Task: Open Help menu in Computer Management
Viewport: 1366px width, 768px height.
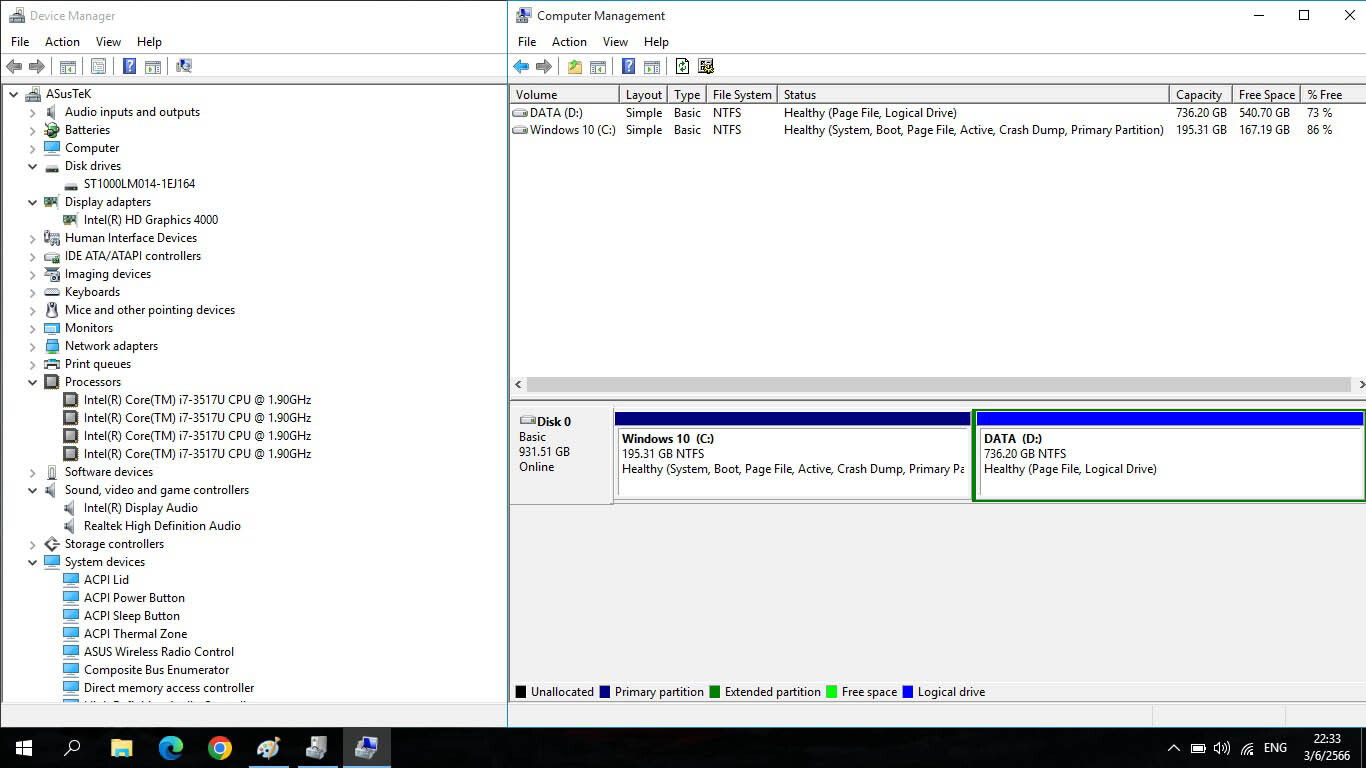Action: coord(656,42)
